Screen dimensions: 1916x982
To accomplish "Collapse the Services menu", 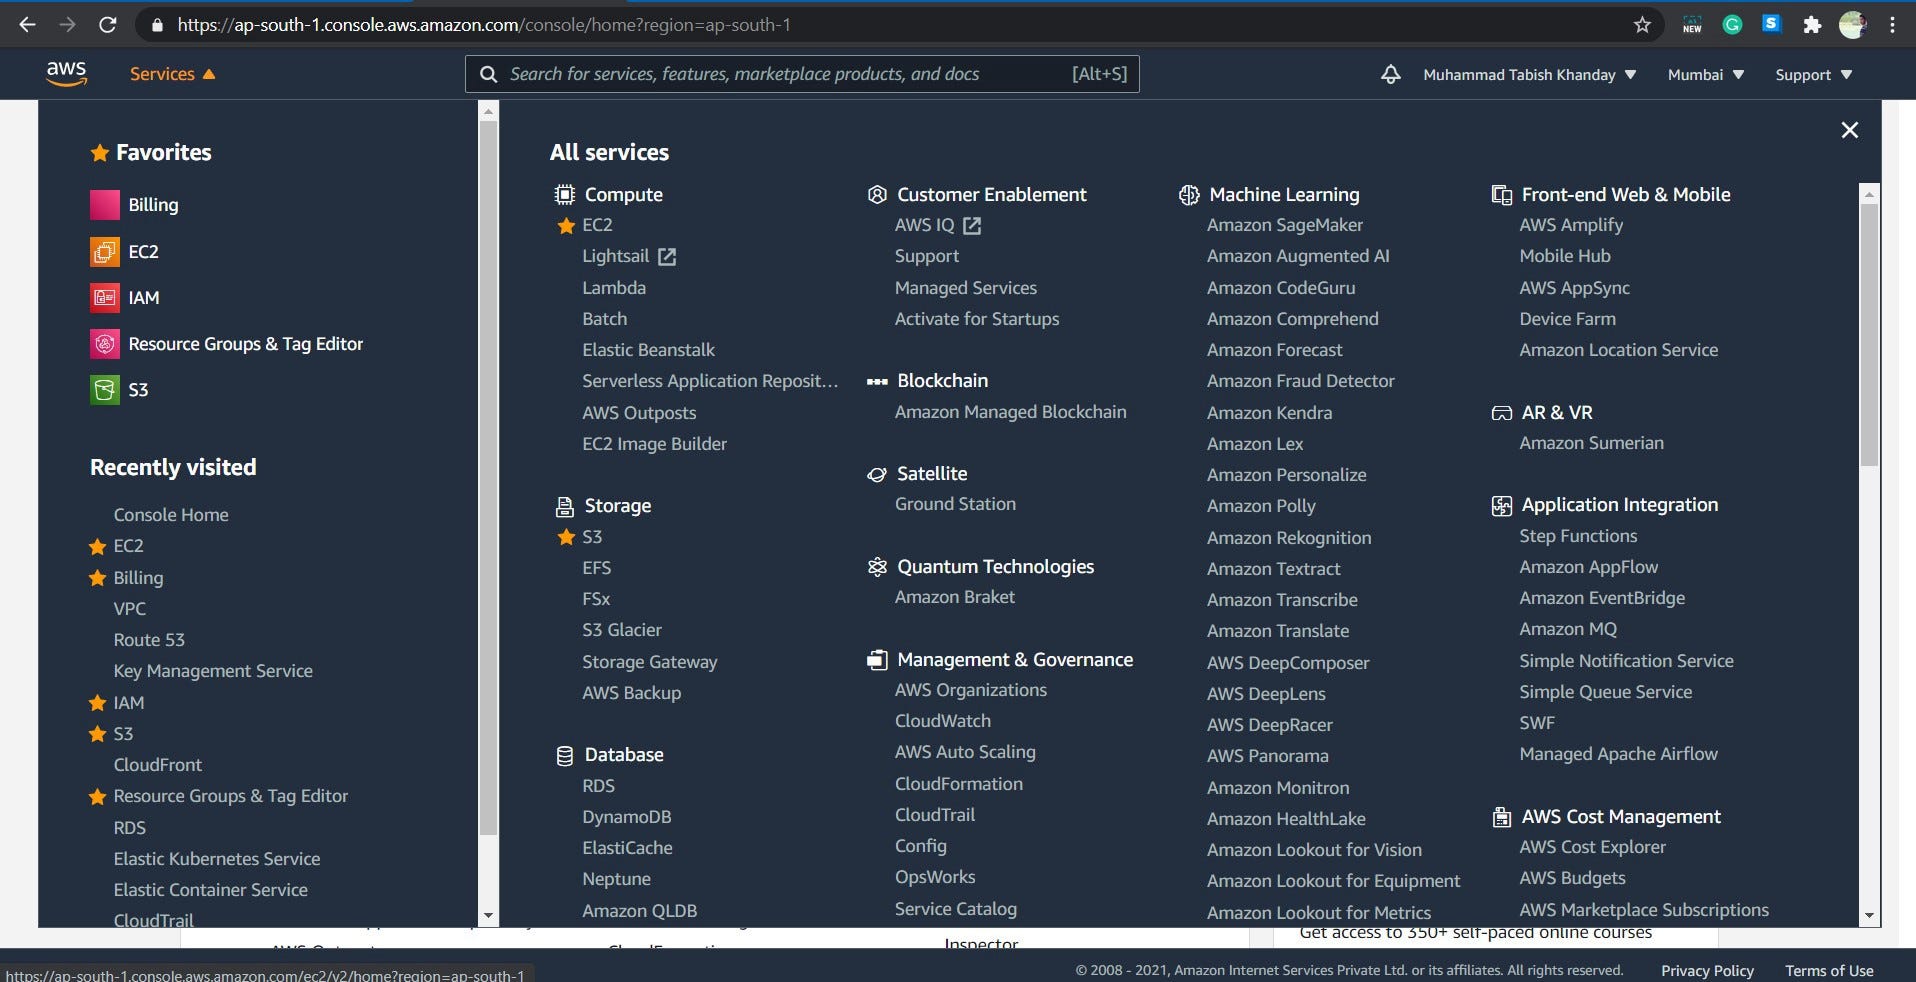I will click(x=172, y=74).
